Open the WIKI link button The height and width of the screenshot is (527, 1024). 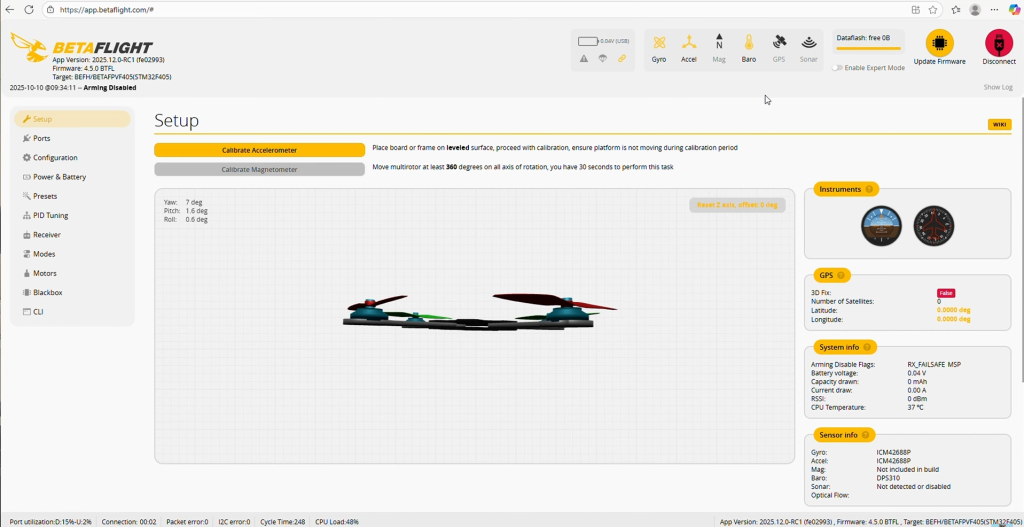coord(999,124)
